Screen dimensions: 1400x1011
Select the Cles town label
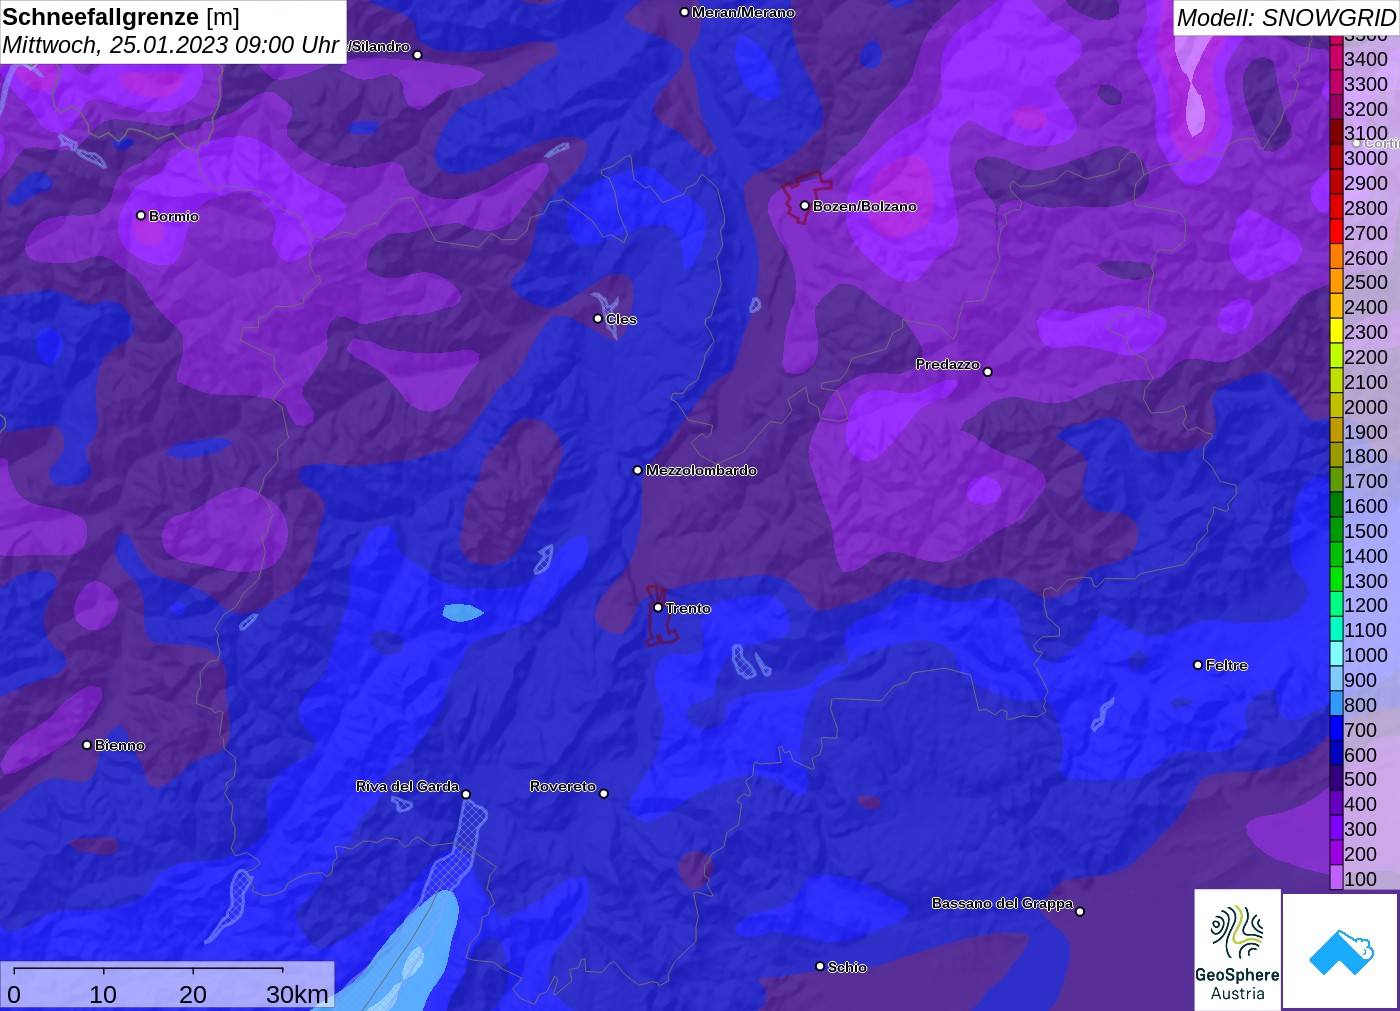621,319
